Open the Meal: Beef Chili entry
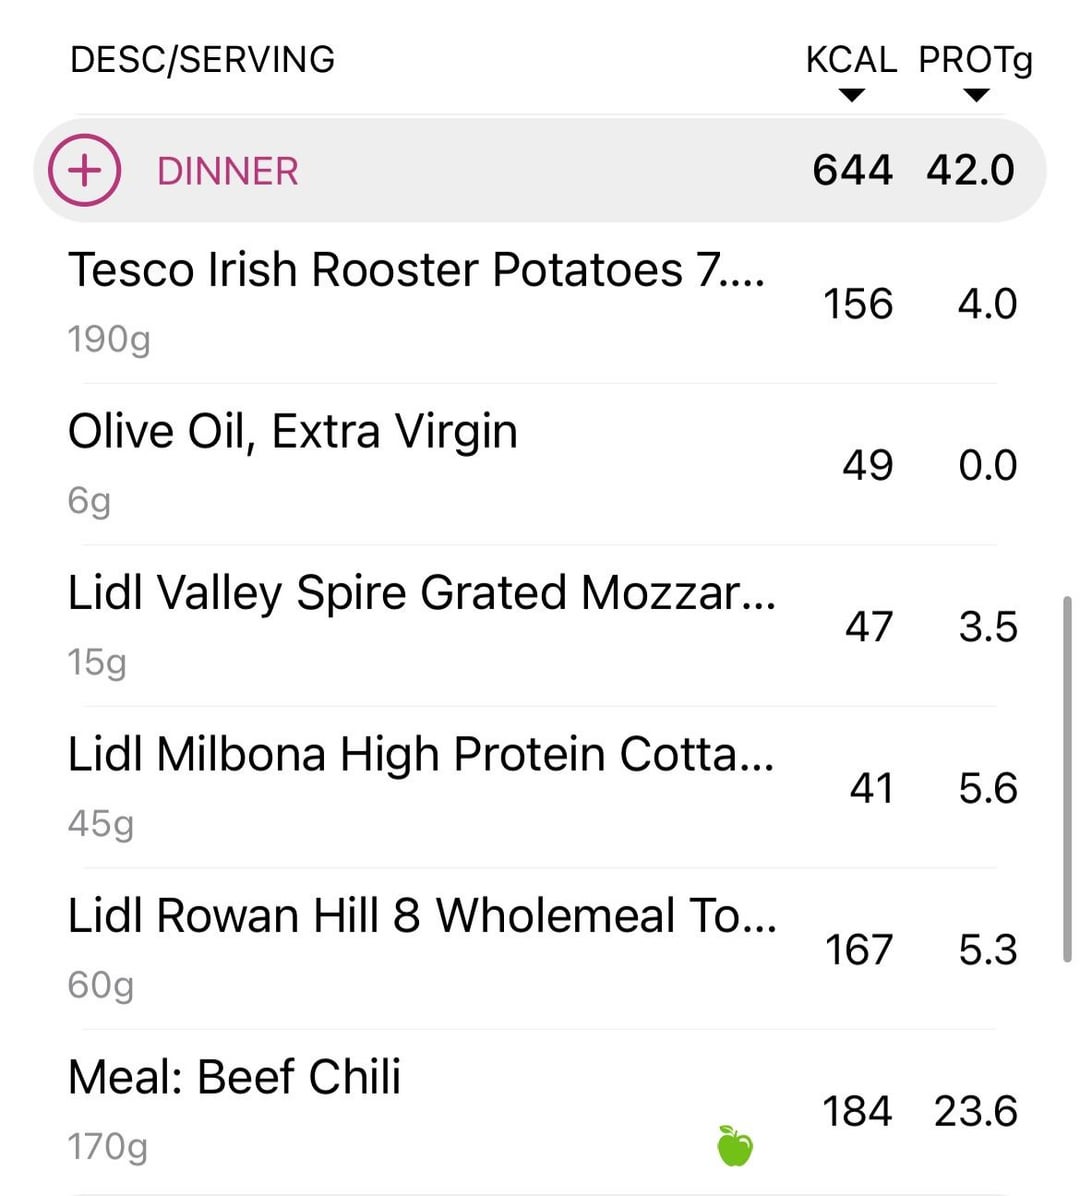The image size is (1080, 1196). click(x=234, y=1077)
